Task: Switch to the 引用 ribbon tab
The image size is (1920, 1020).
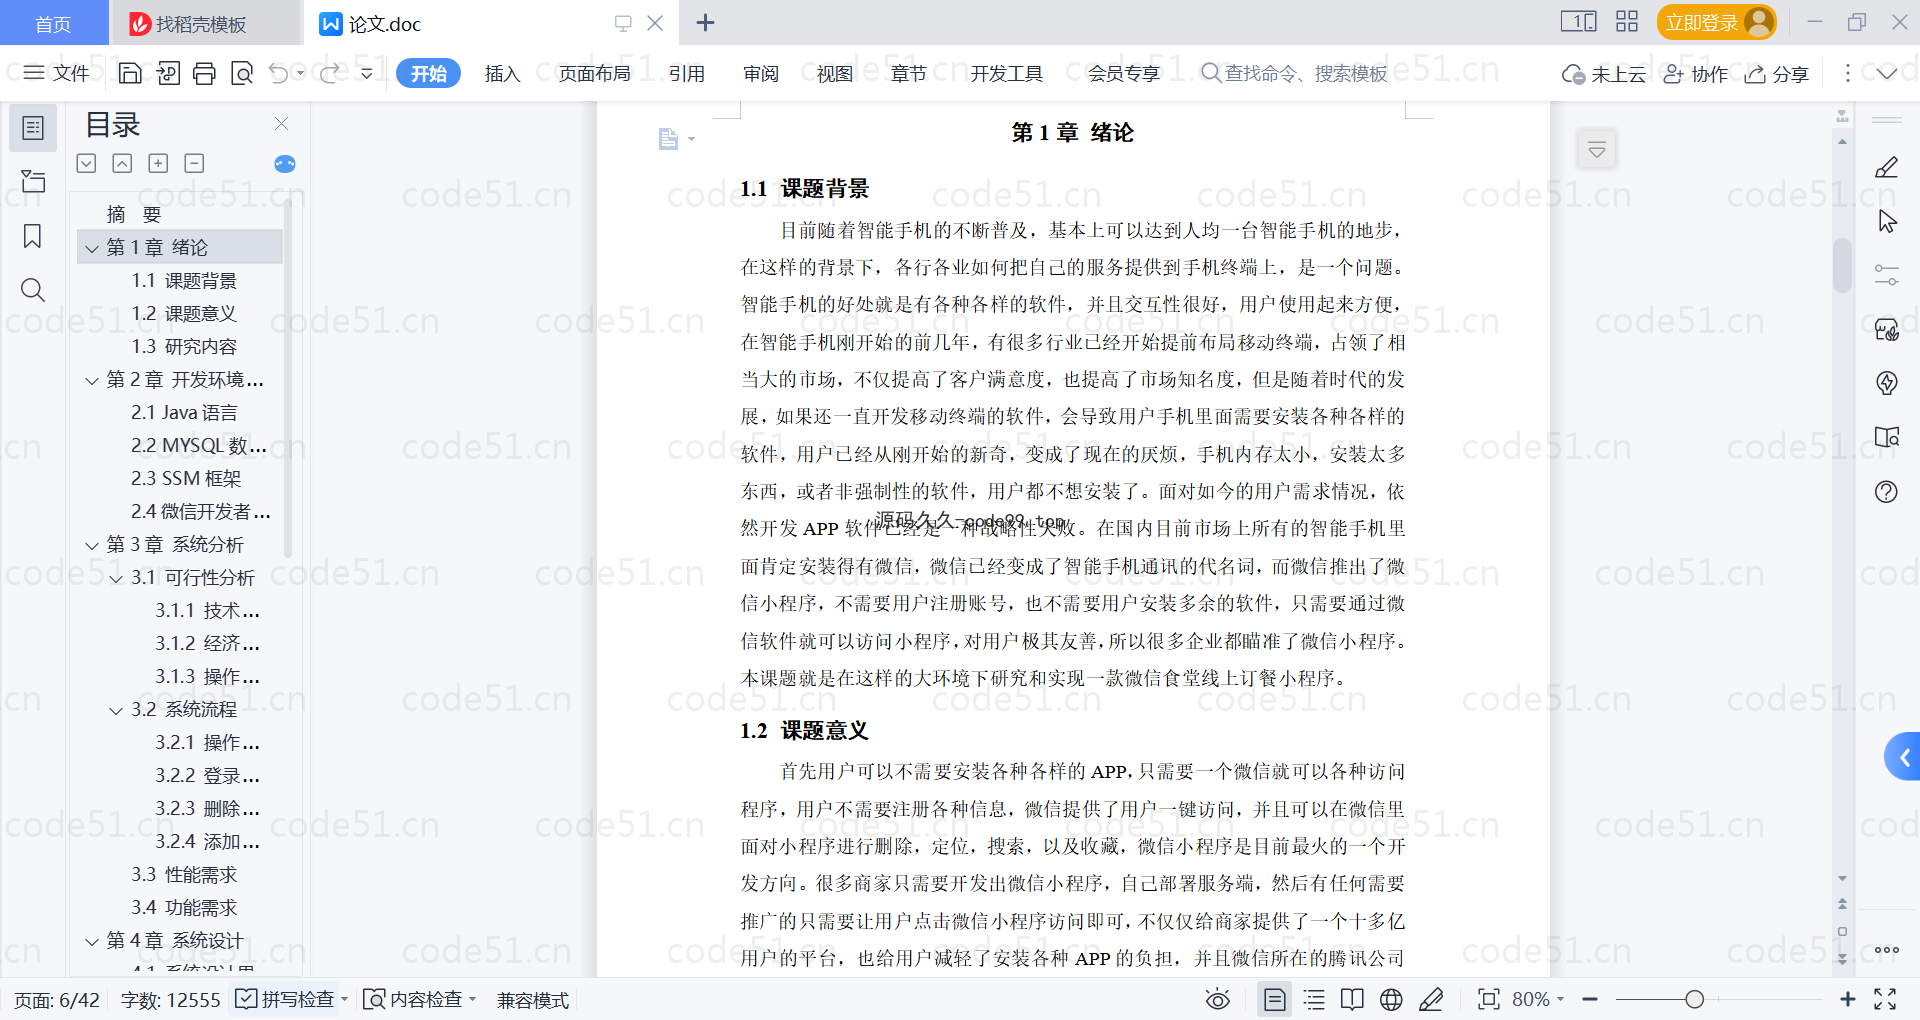Action: (x=686, y=73)
